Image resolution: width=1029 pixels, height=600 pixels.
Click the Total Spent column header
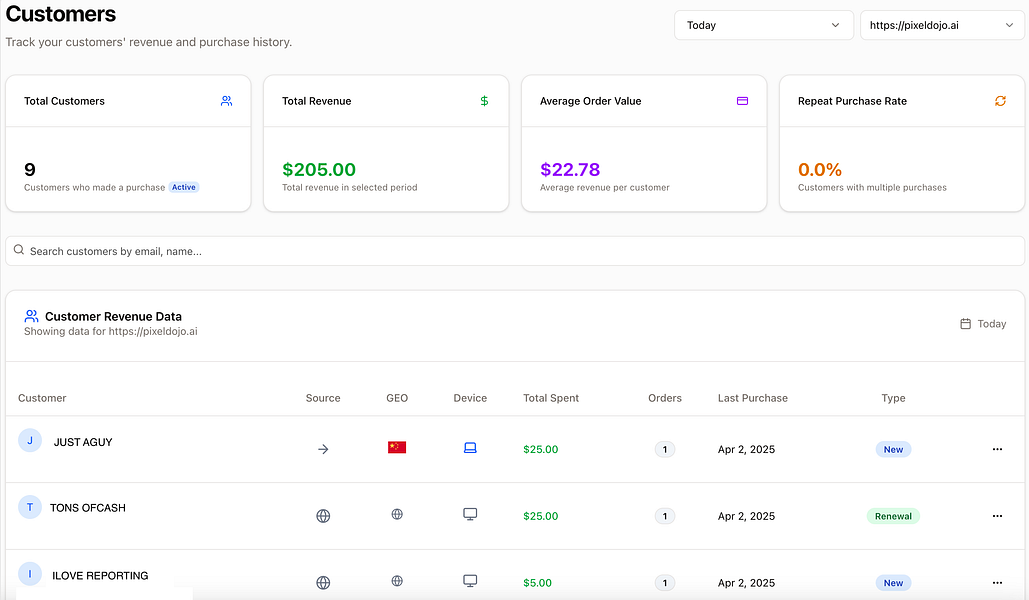click(x=551, y=398)
